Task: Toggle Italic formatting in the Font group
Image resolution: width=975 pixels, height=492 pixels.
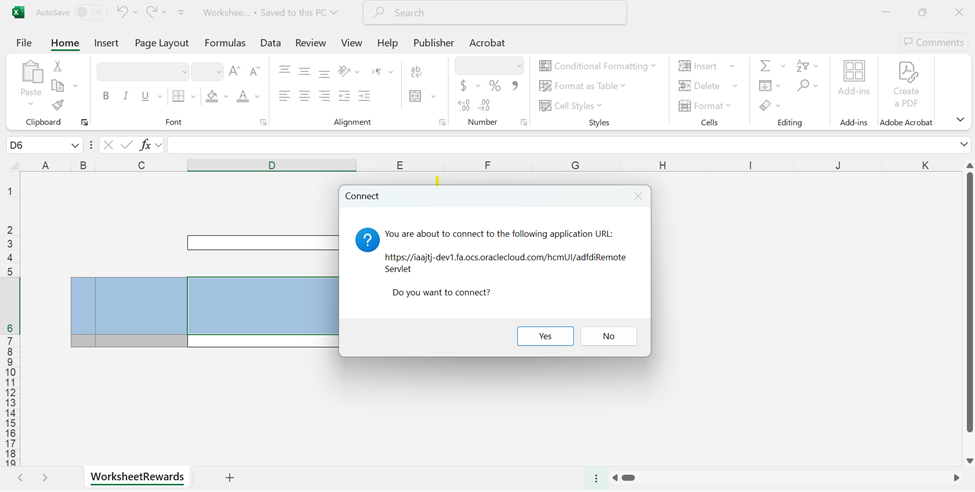Action: pos(126,97)
